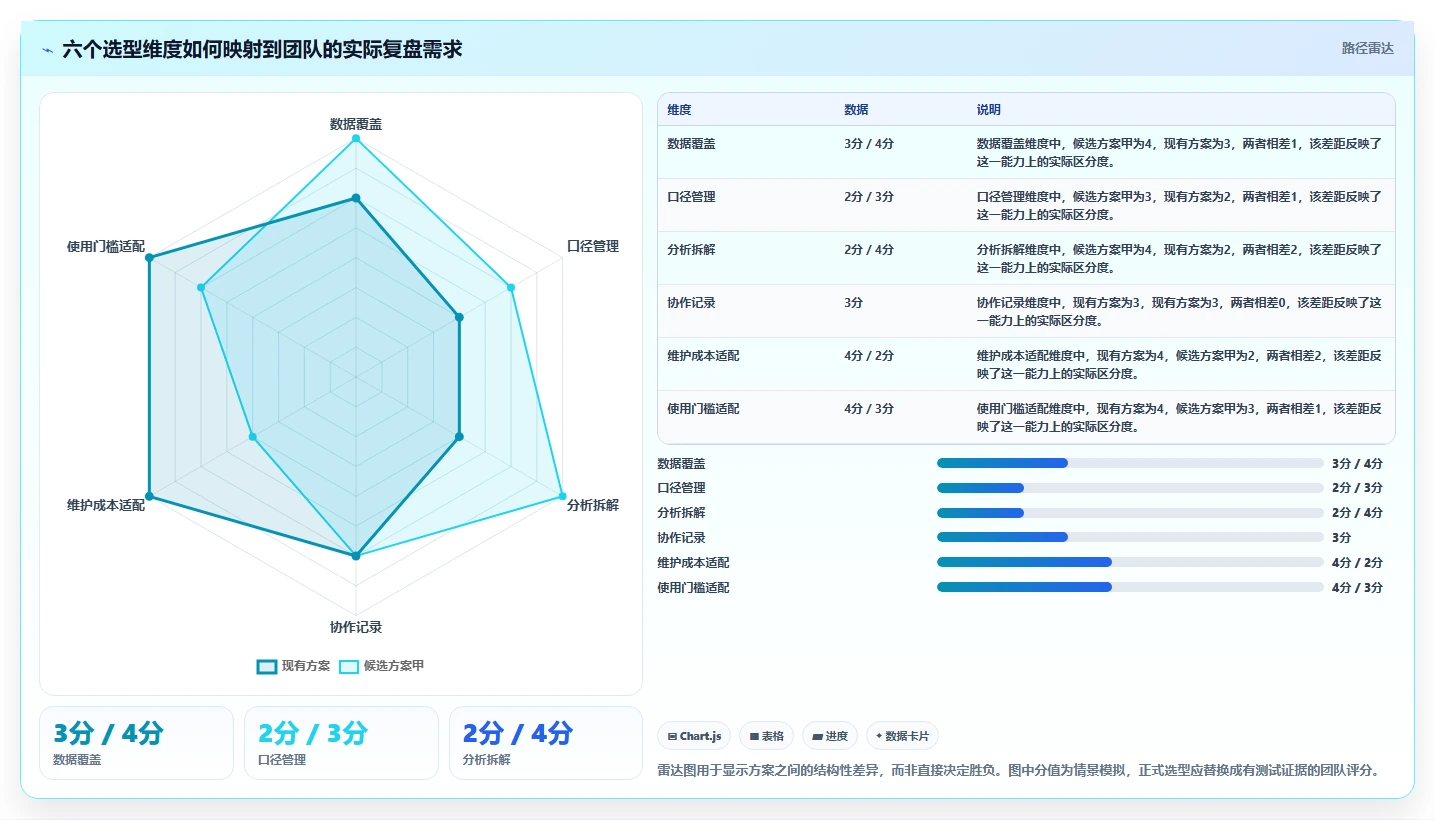Click the 协作记录 label in the progress list
1435x820 pixels.
click(x=681, y=537)
